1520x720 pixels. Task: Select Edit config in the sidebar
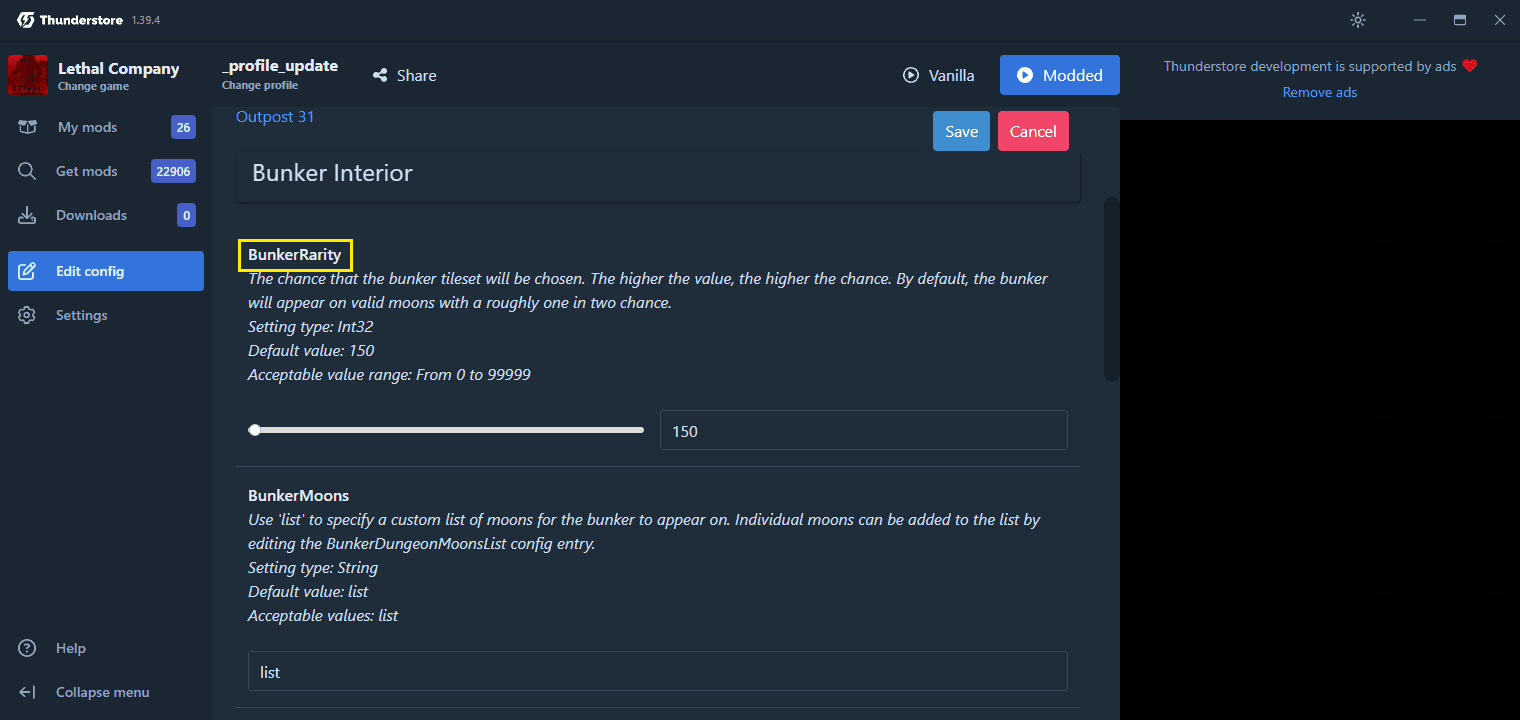[106, 271]
